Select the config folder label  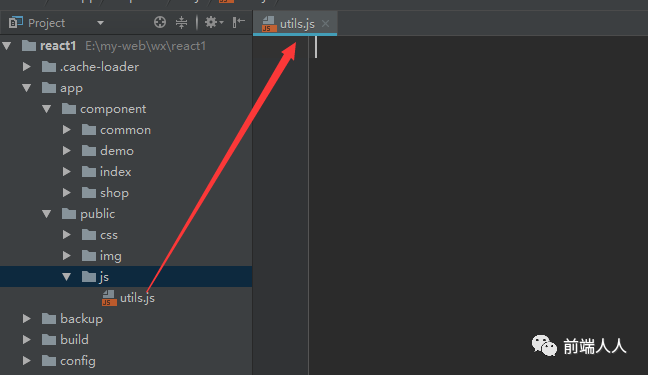tap(78, 361)
